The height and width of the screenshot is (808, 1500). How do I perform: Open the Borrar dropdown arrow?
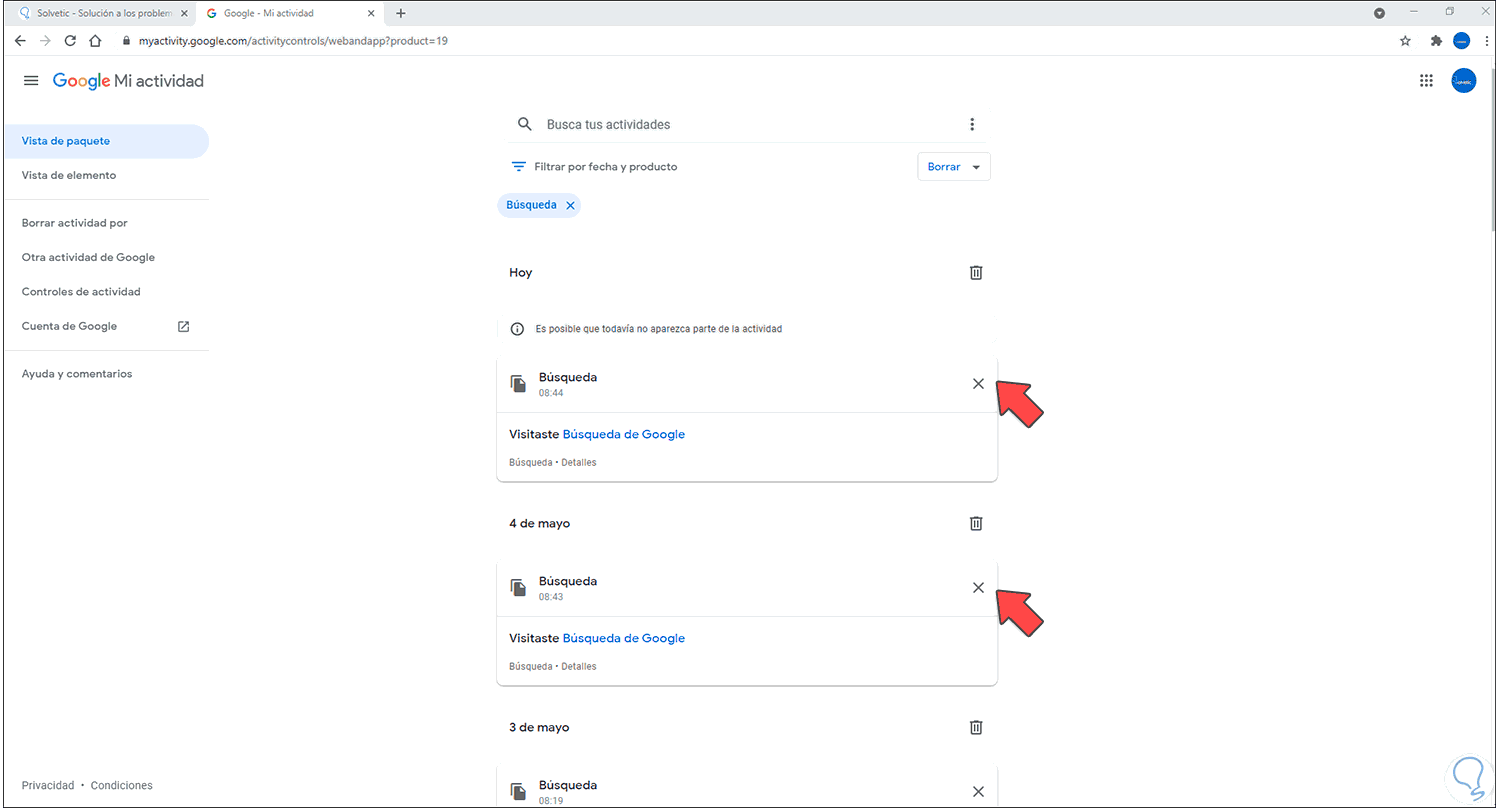coord(975,166)
